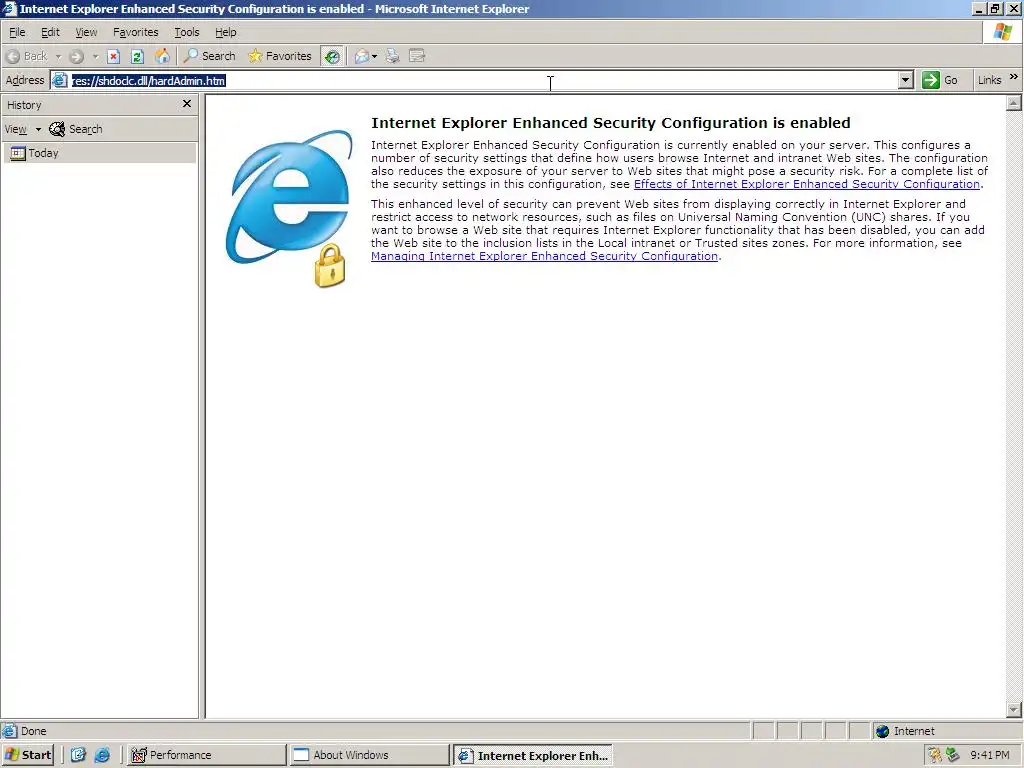The width and height of the screenshot is (1024, 768).
Task: Click the Home icon in toolbar
Action: click(162, 56)
